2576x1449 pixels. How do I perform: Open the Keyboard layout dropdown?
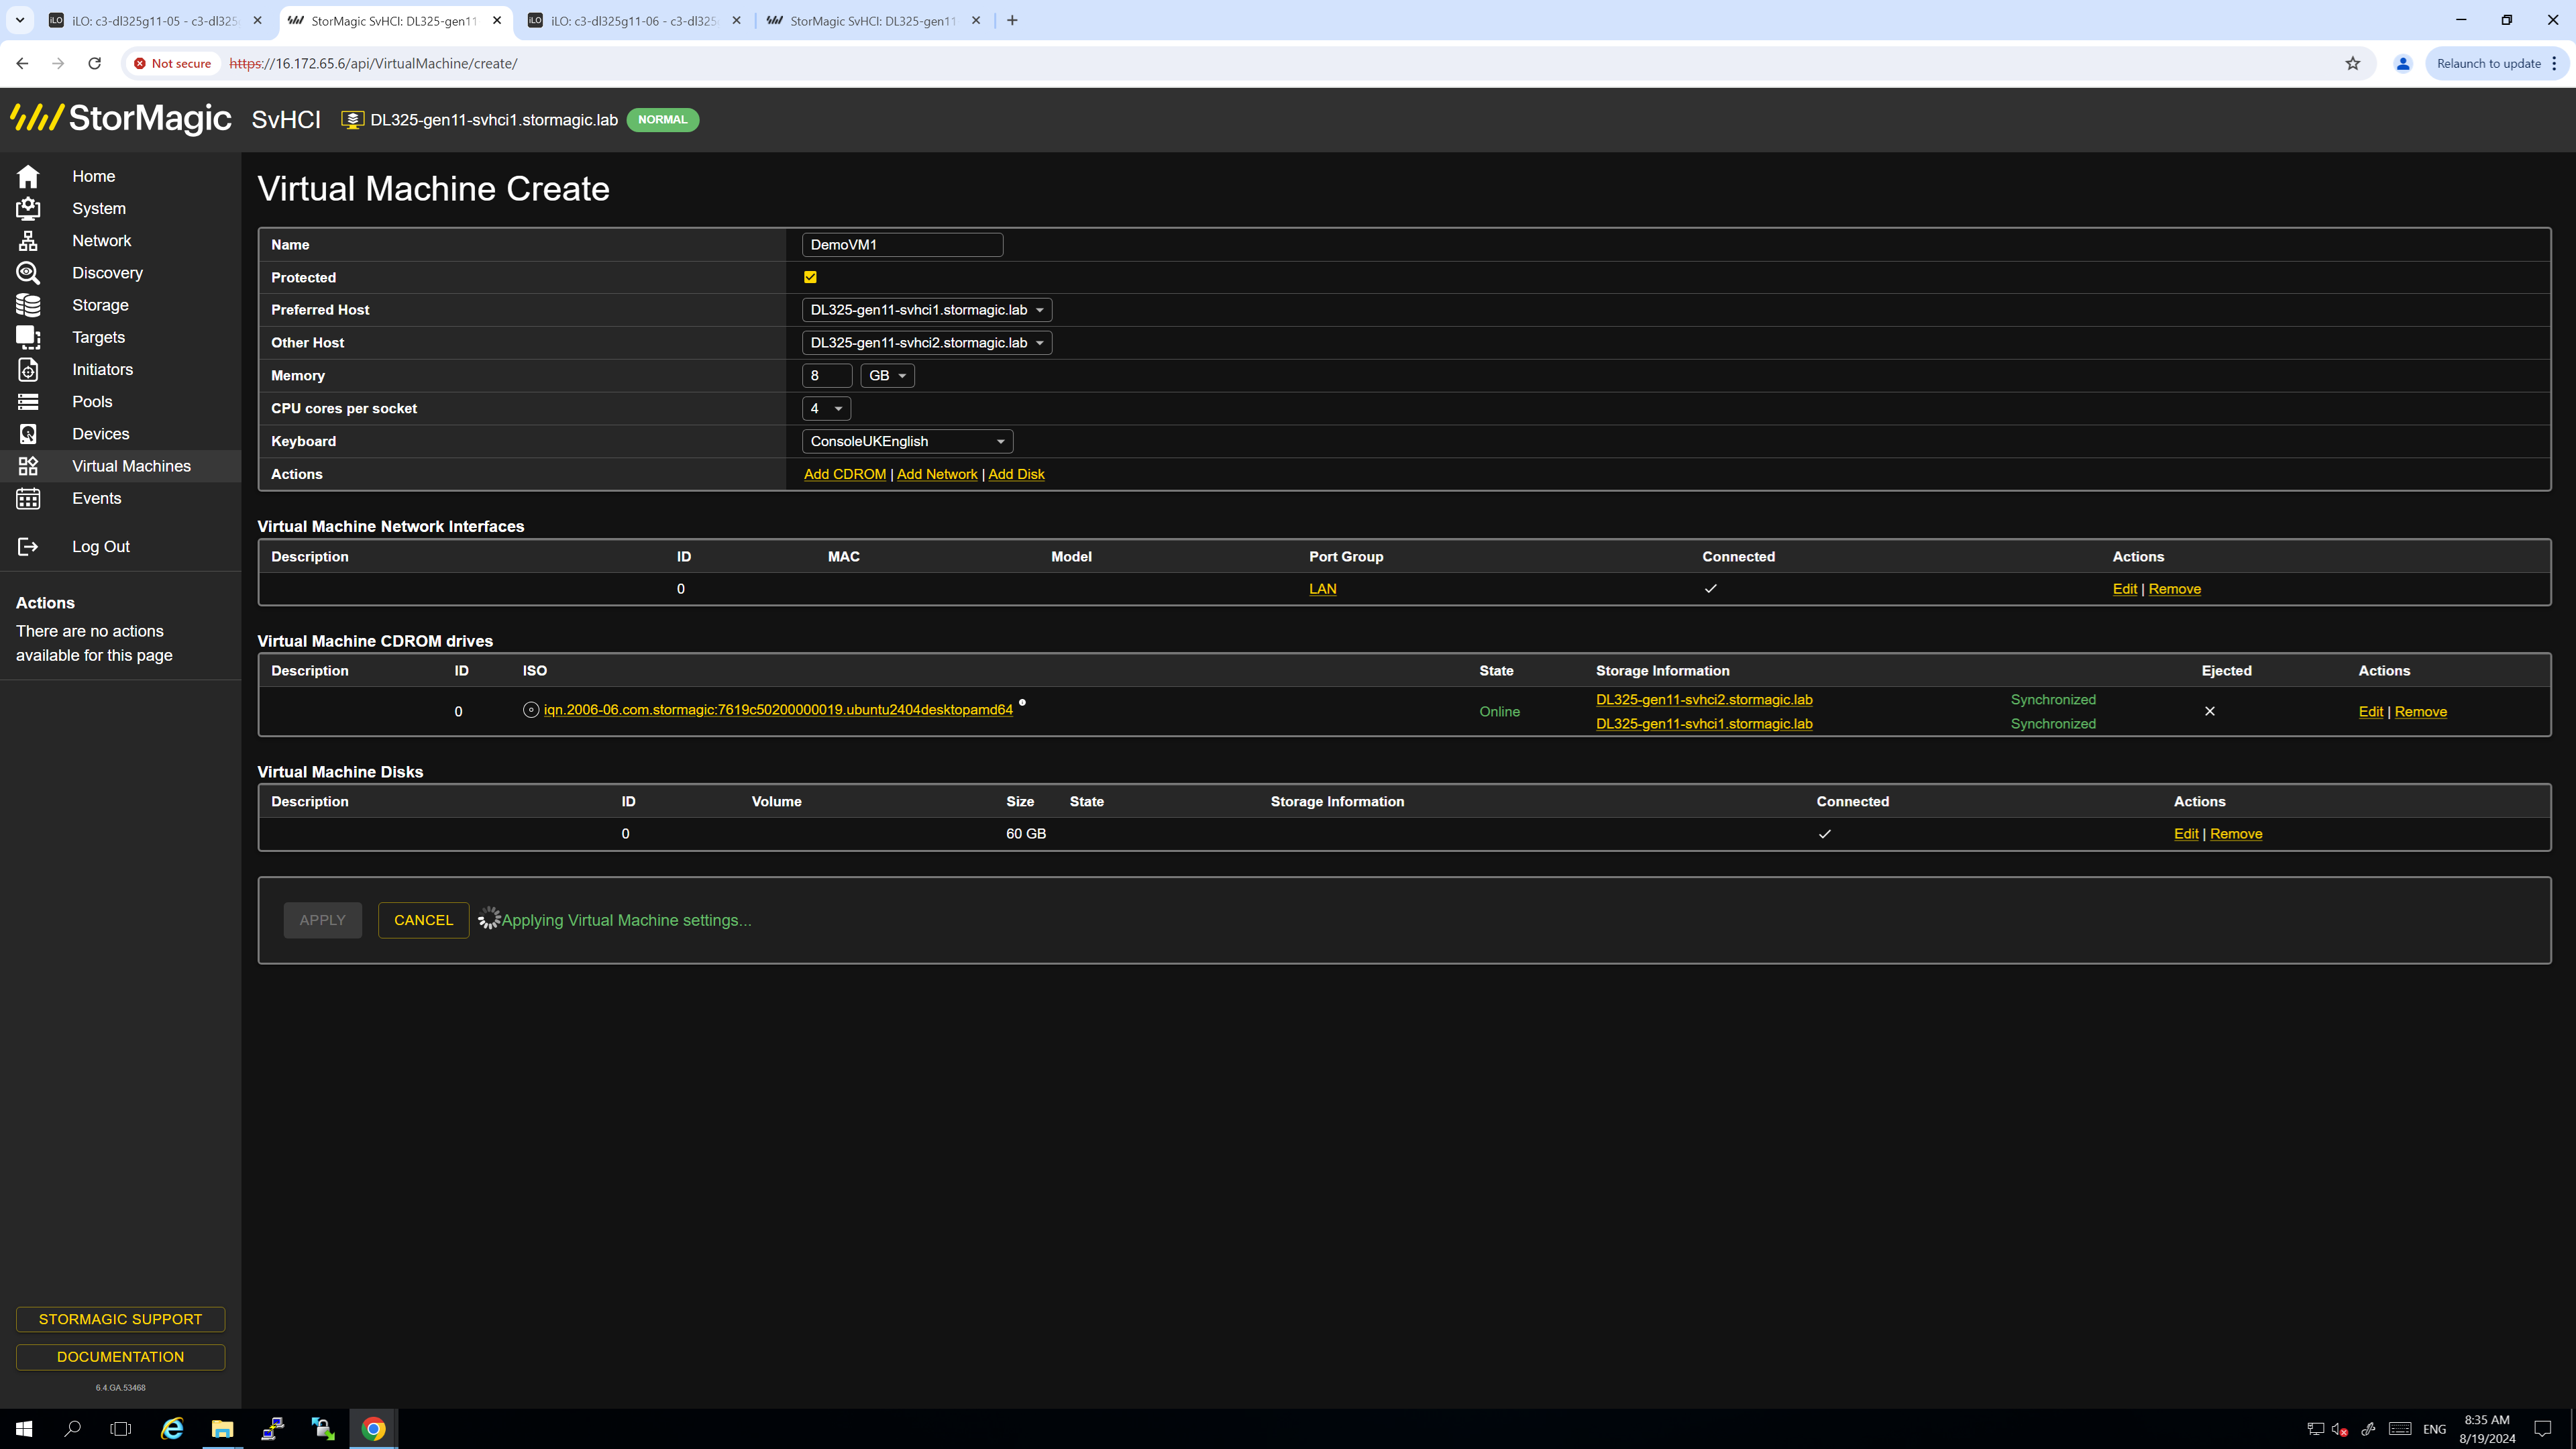[x=907, y=441]
